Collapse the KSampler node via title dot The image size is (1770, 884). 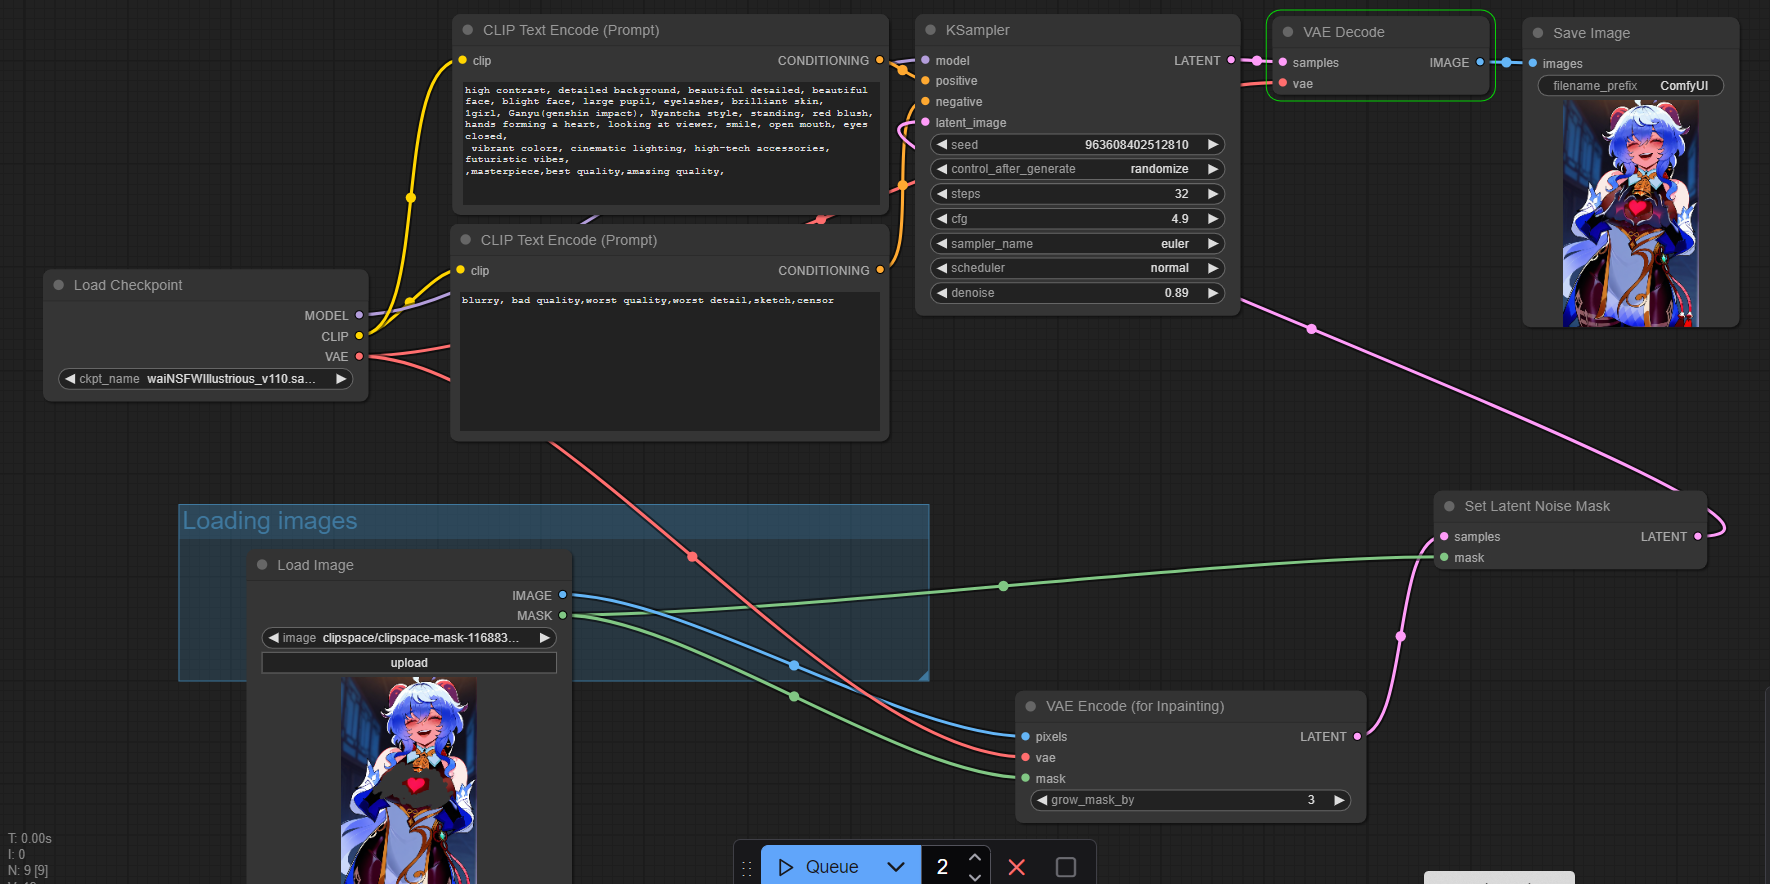(x=931, y=30)
